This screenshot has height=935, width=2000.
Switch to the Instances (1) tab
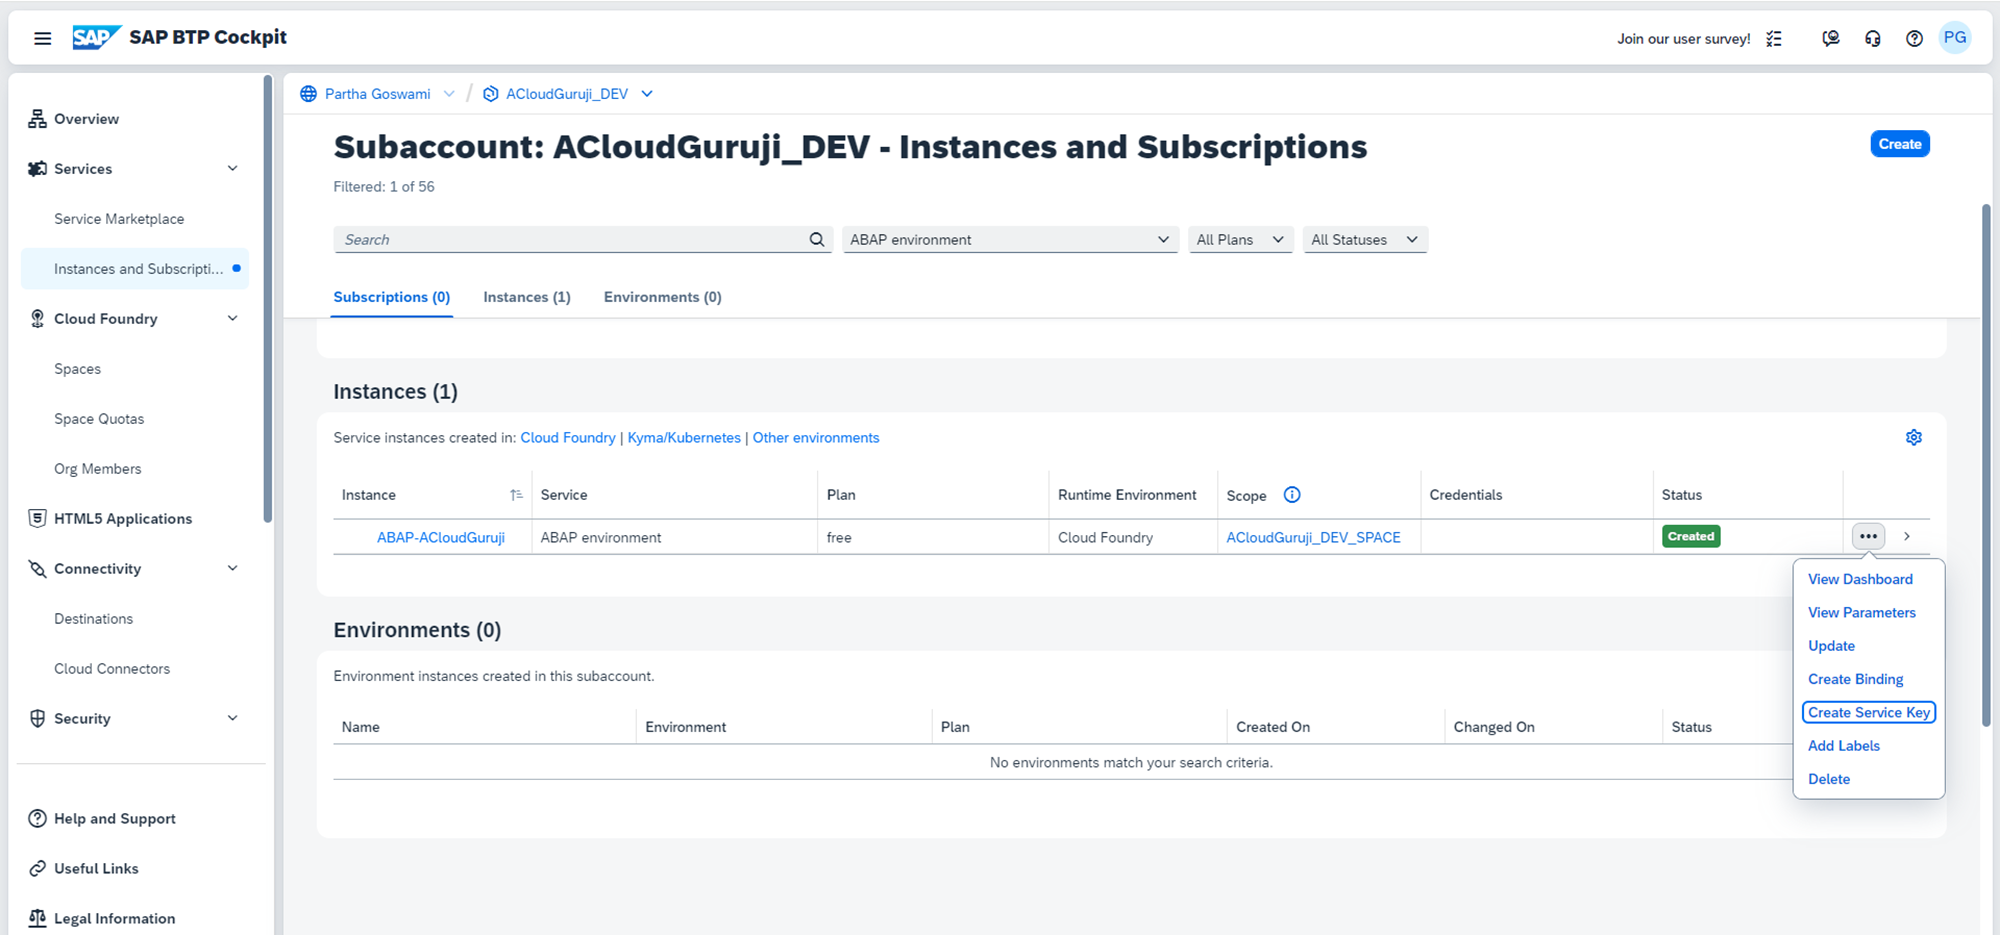pos(526,297)
